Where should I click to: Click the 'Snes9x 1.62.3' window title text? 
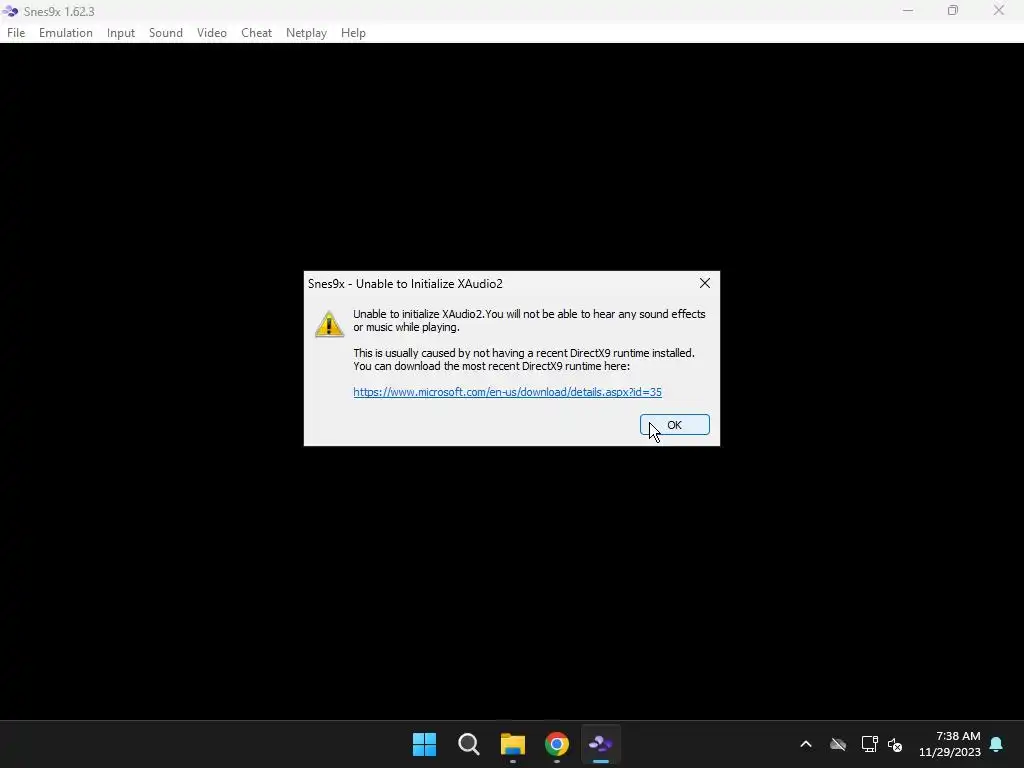click(59, 12)
